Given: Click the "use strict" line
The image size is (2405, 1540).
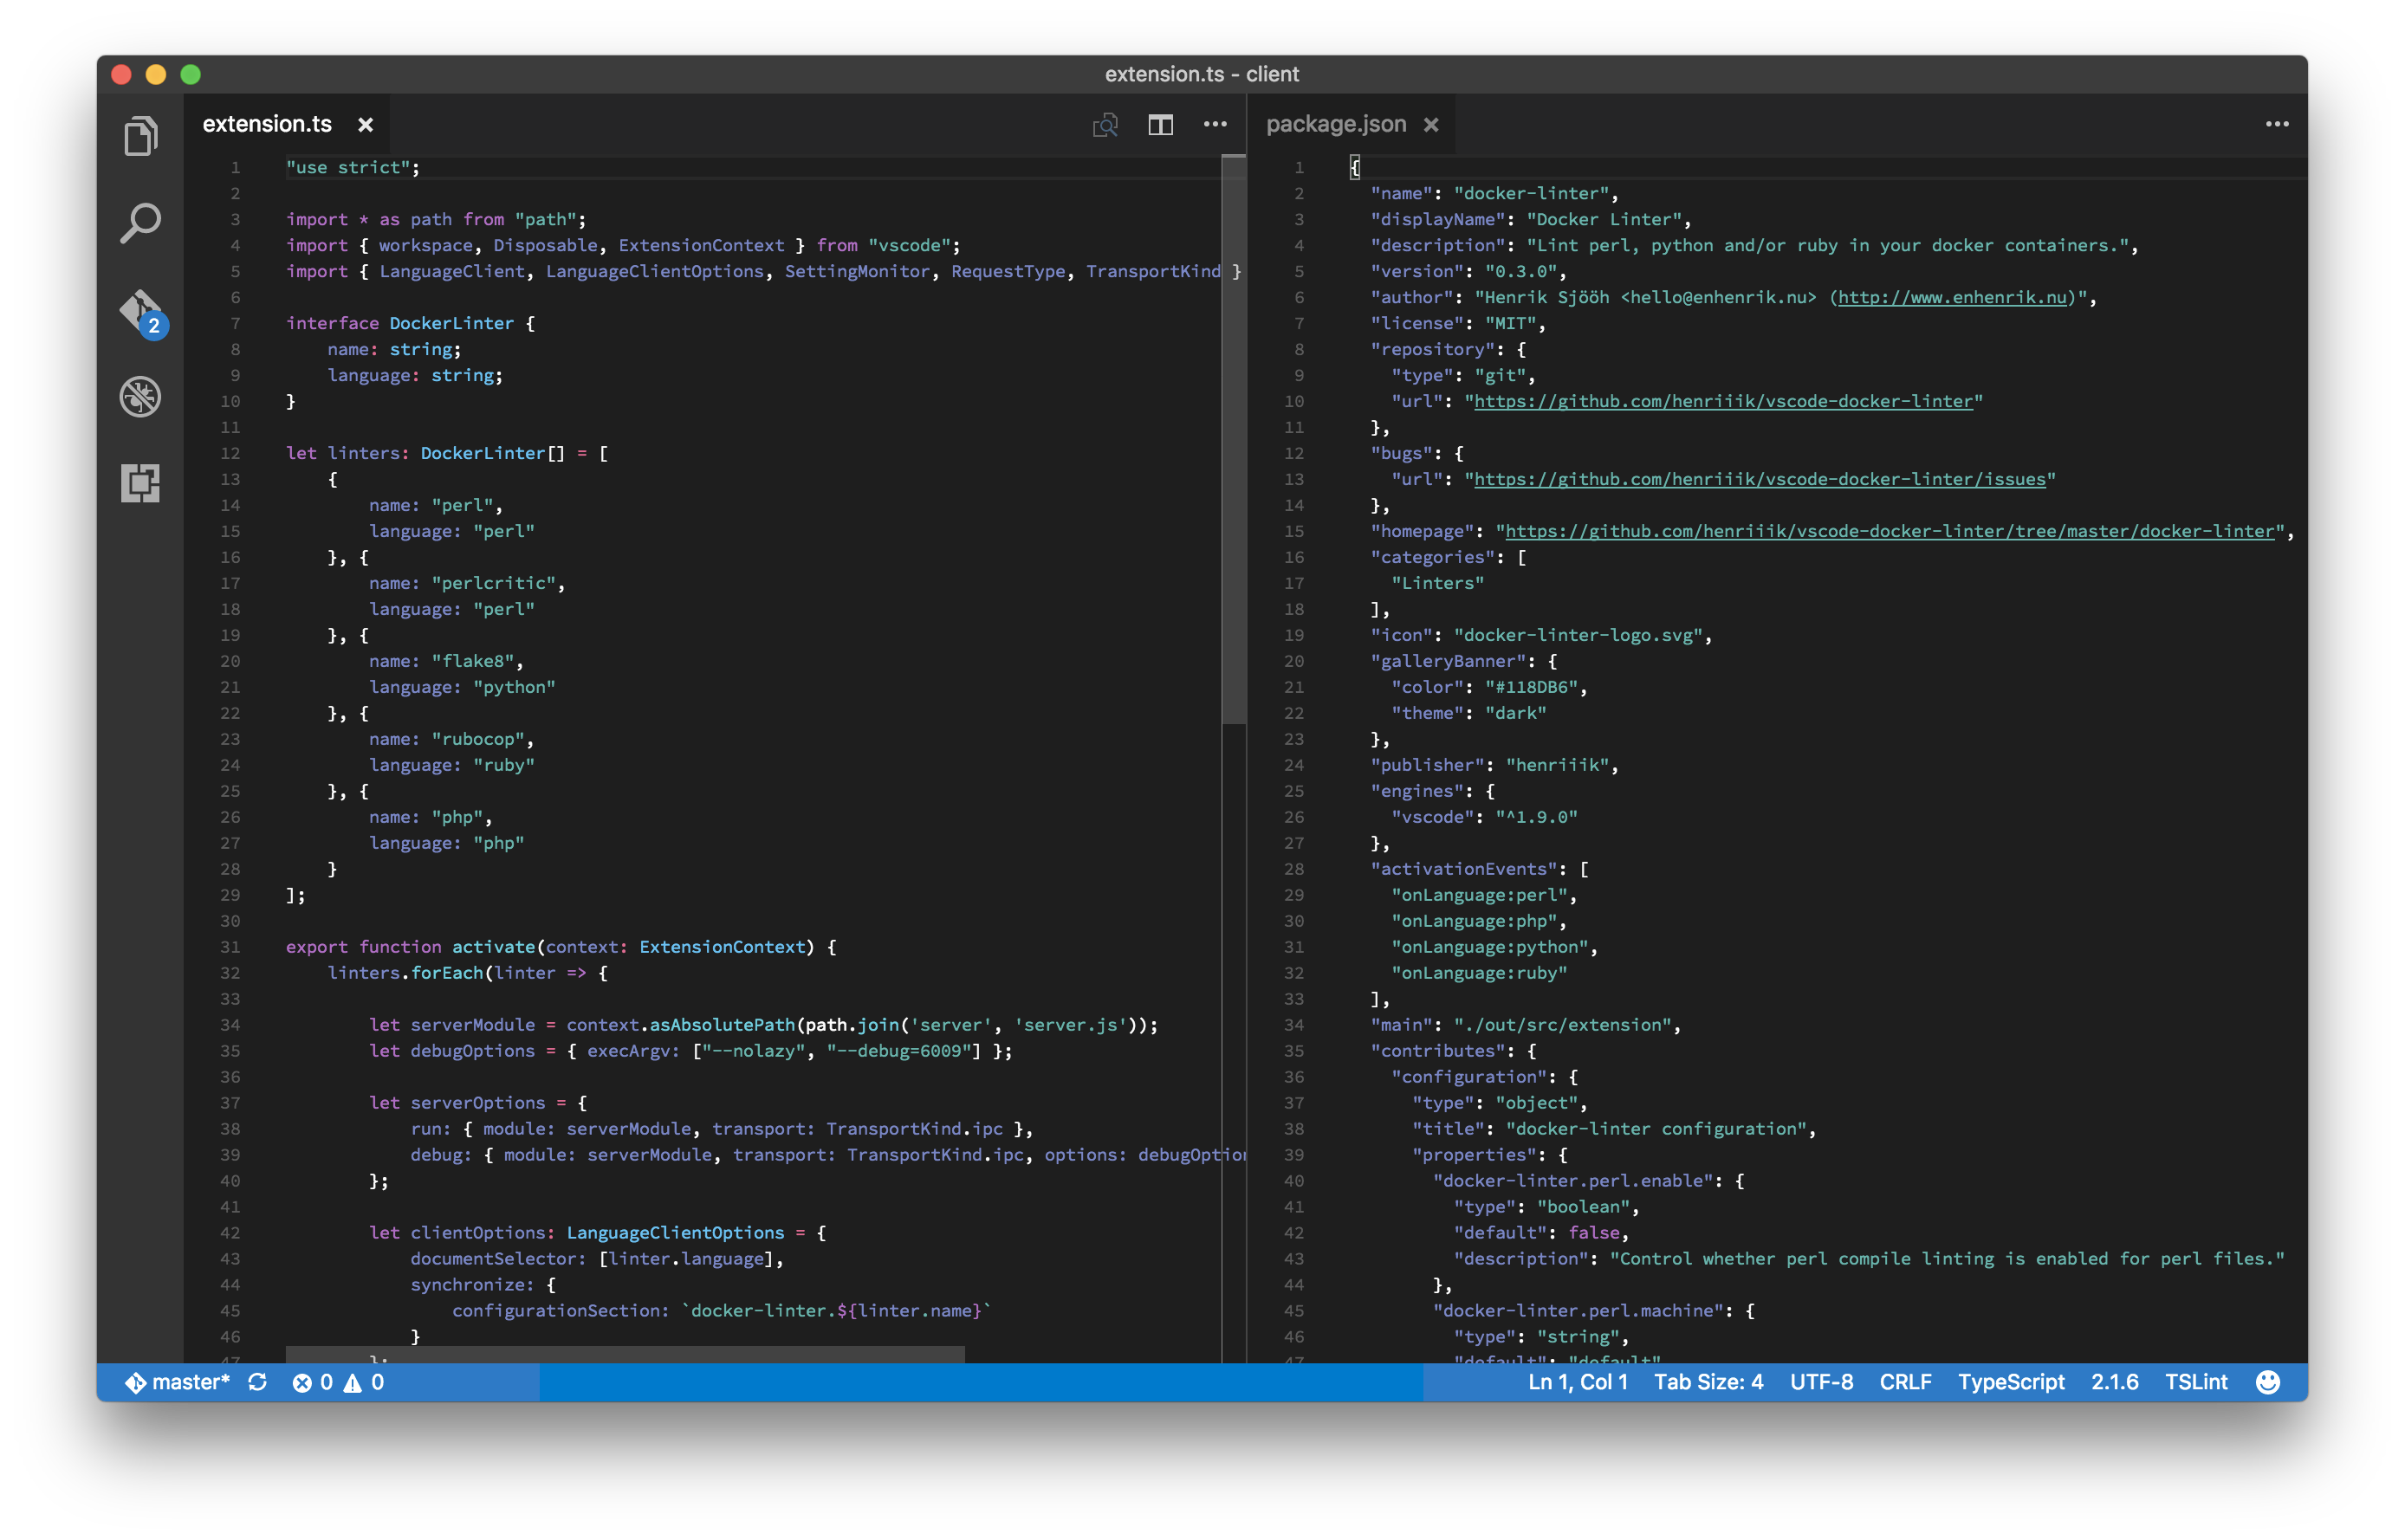Looking at the screenshot, I should [x=353, y=167].
